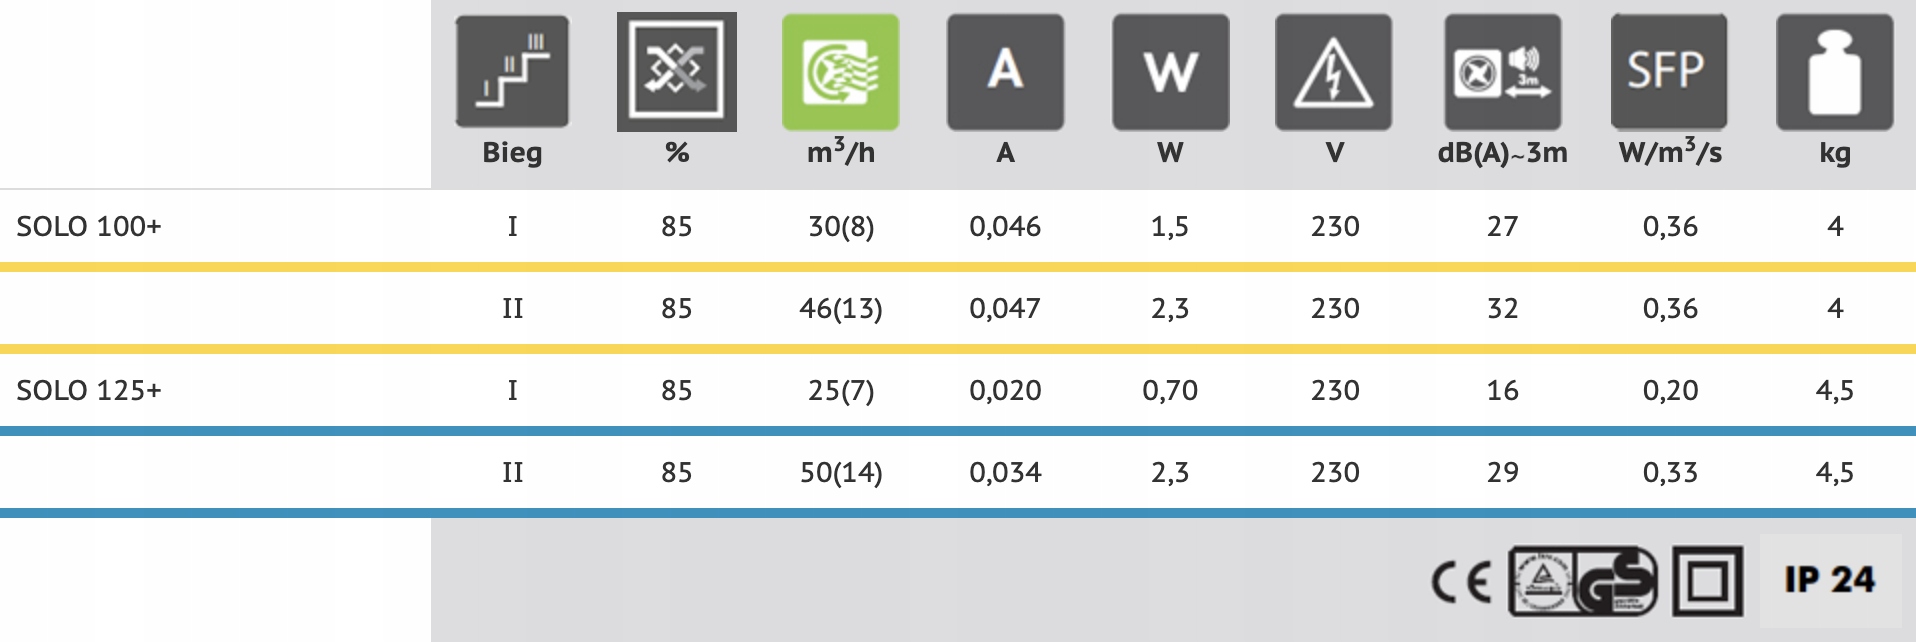Viewport: 1916px width, 642px height.
Task: Click the blue divider line under SOLO 125+
Action: (958, 432)
